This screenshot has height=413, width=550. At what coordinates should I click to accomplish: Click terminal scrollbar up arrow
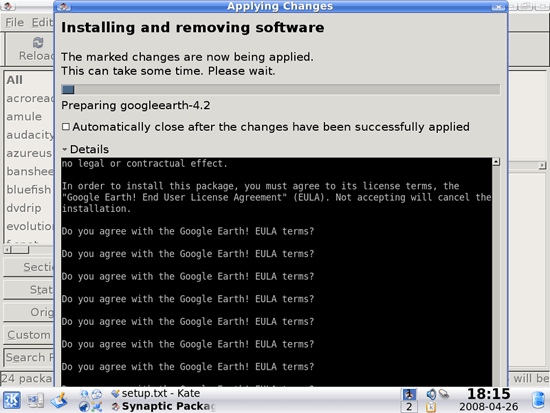click(496, 162)
